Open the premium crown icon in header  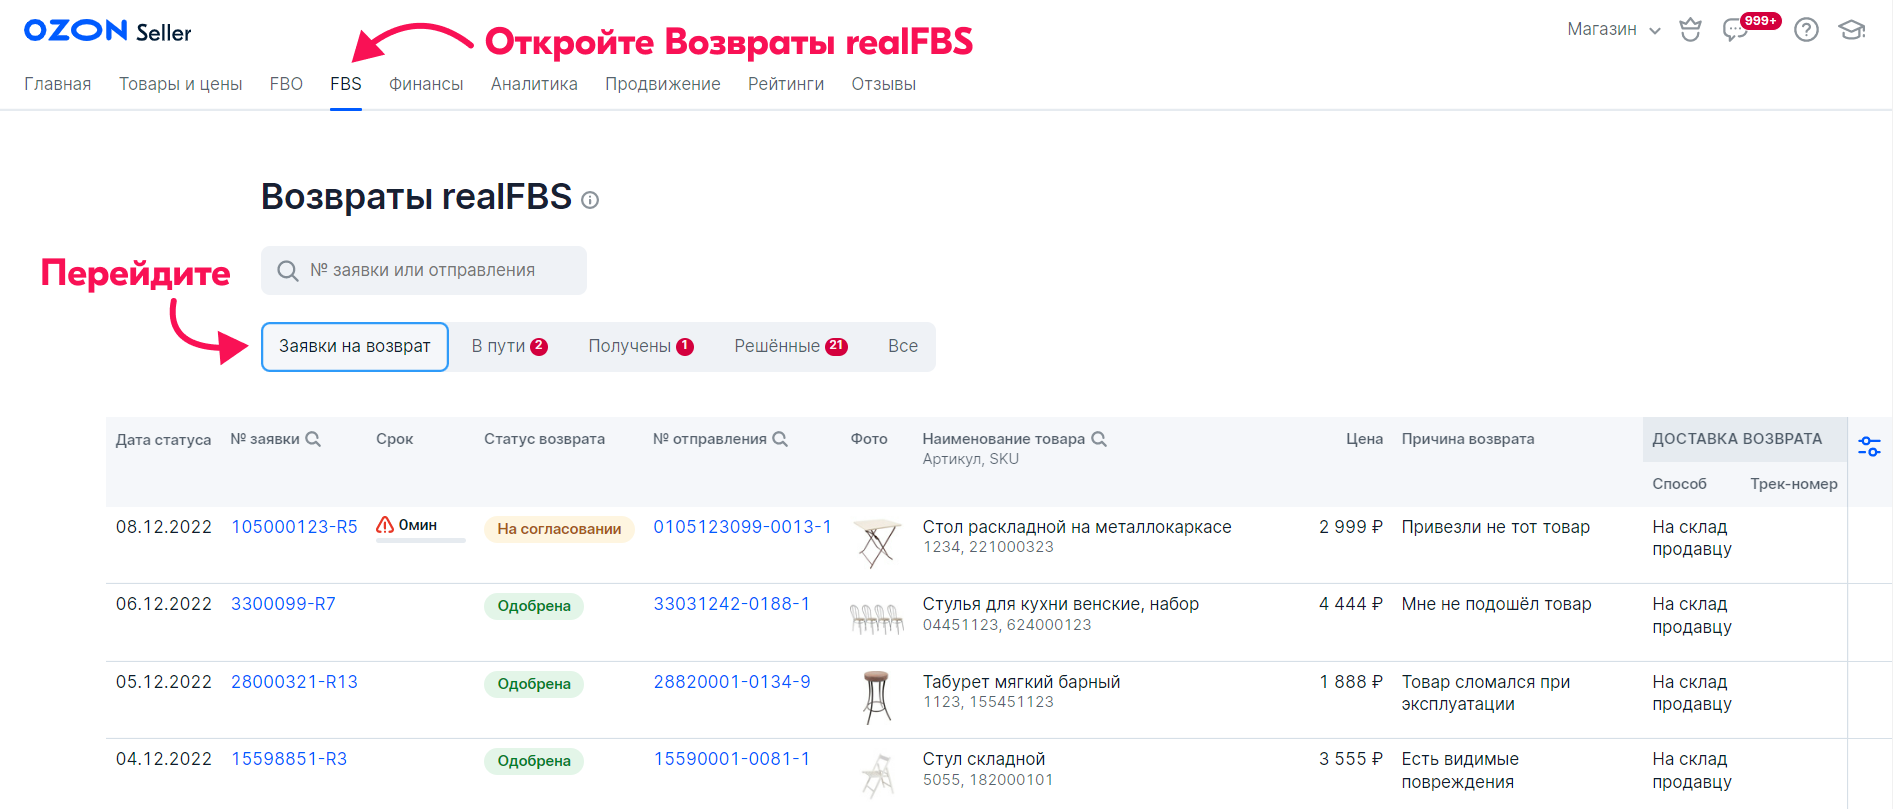coord(1690,30)
